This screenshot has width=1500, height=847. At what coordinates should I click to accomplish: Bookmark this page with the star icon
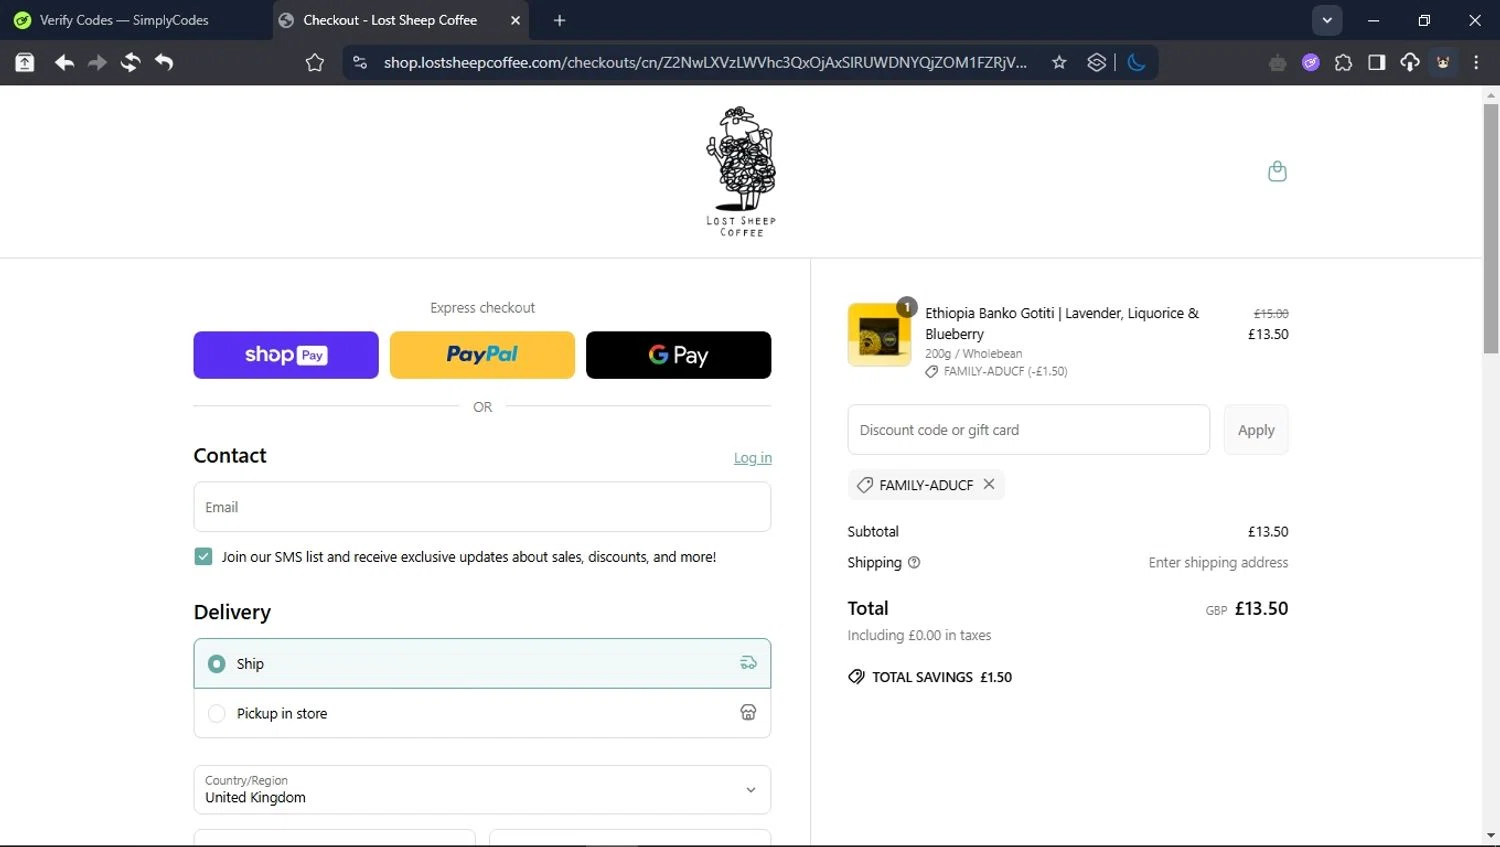point(1059,62)
